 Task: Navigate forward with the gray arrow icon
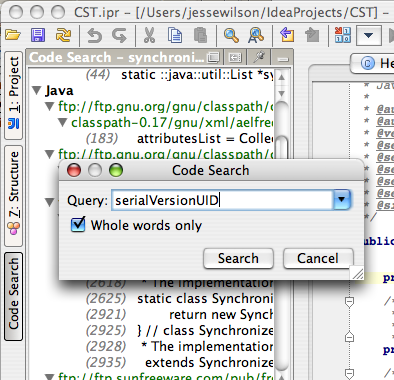point(312,35)
